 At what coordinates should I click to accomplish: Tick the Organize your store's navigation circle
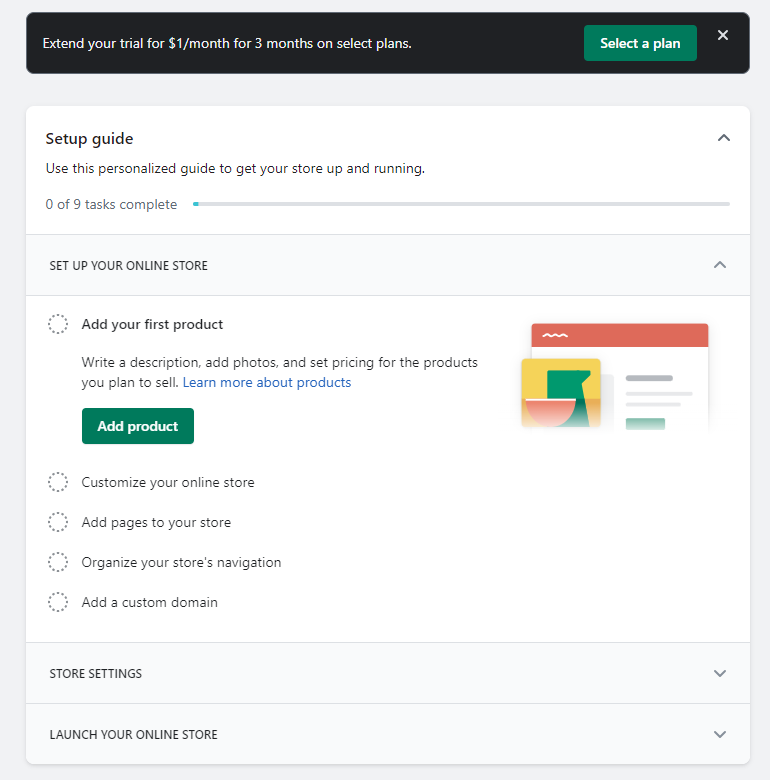click(x=58, y=562)
